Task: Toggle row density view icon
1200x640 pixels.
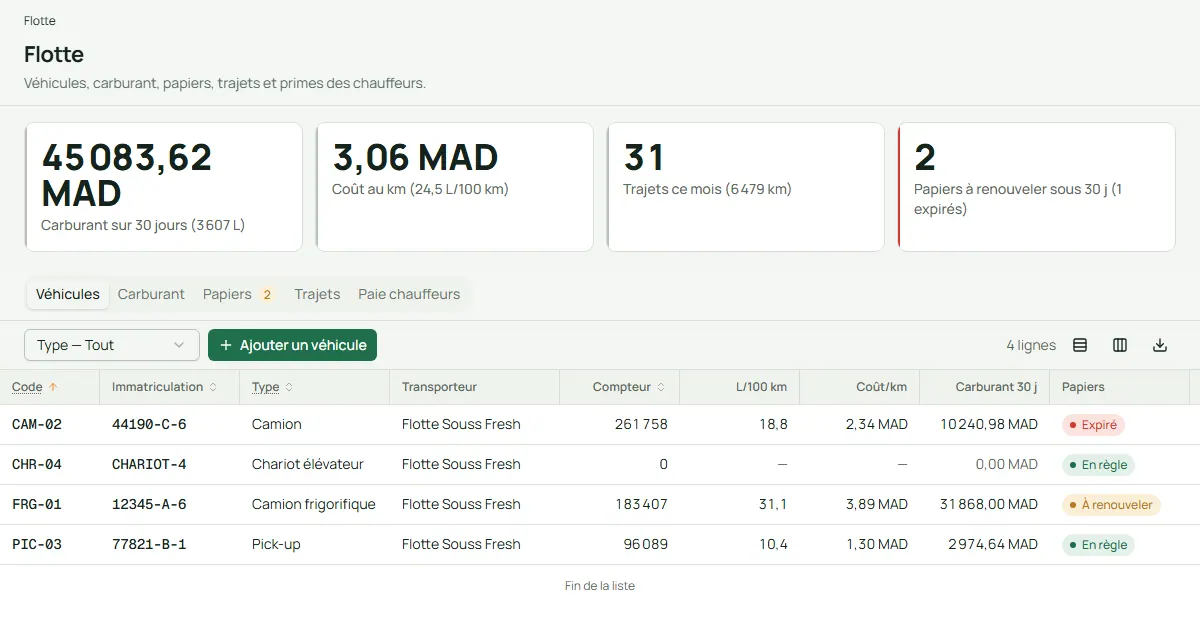Action: click(1080, 345)
